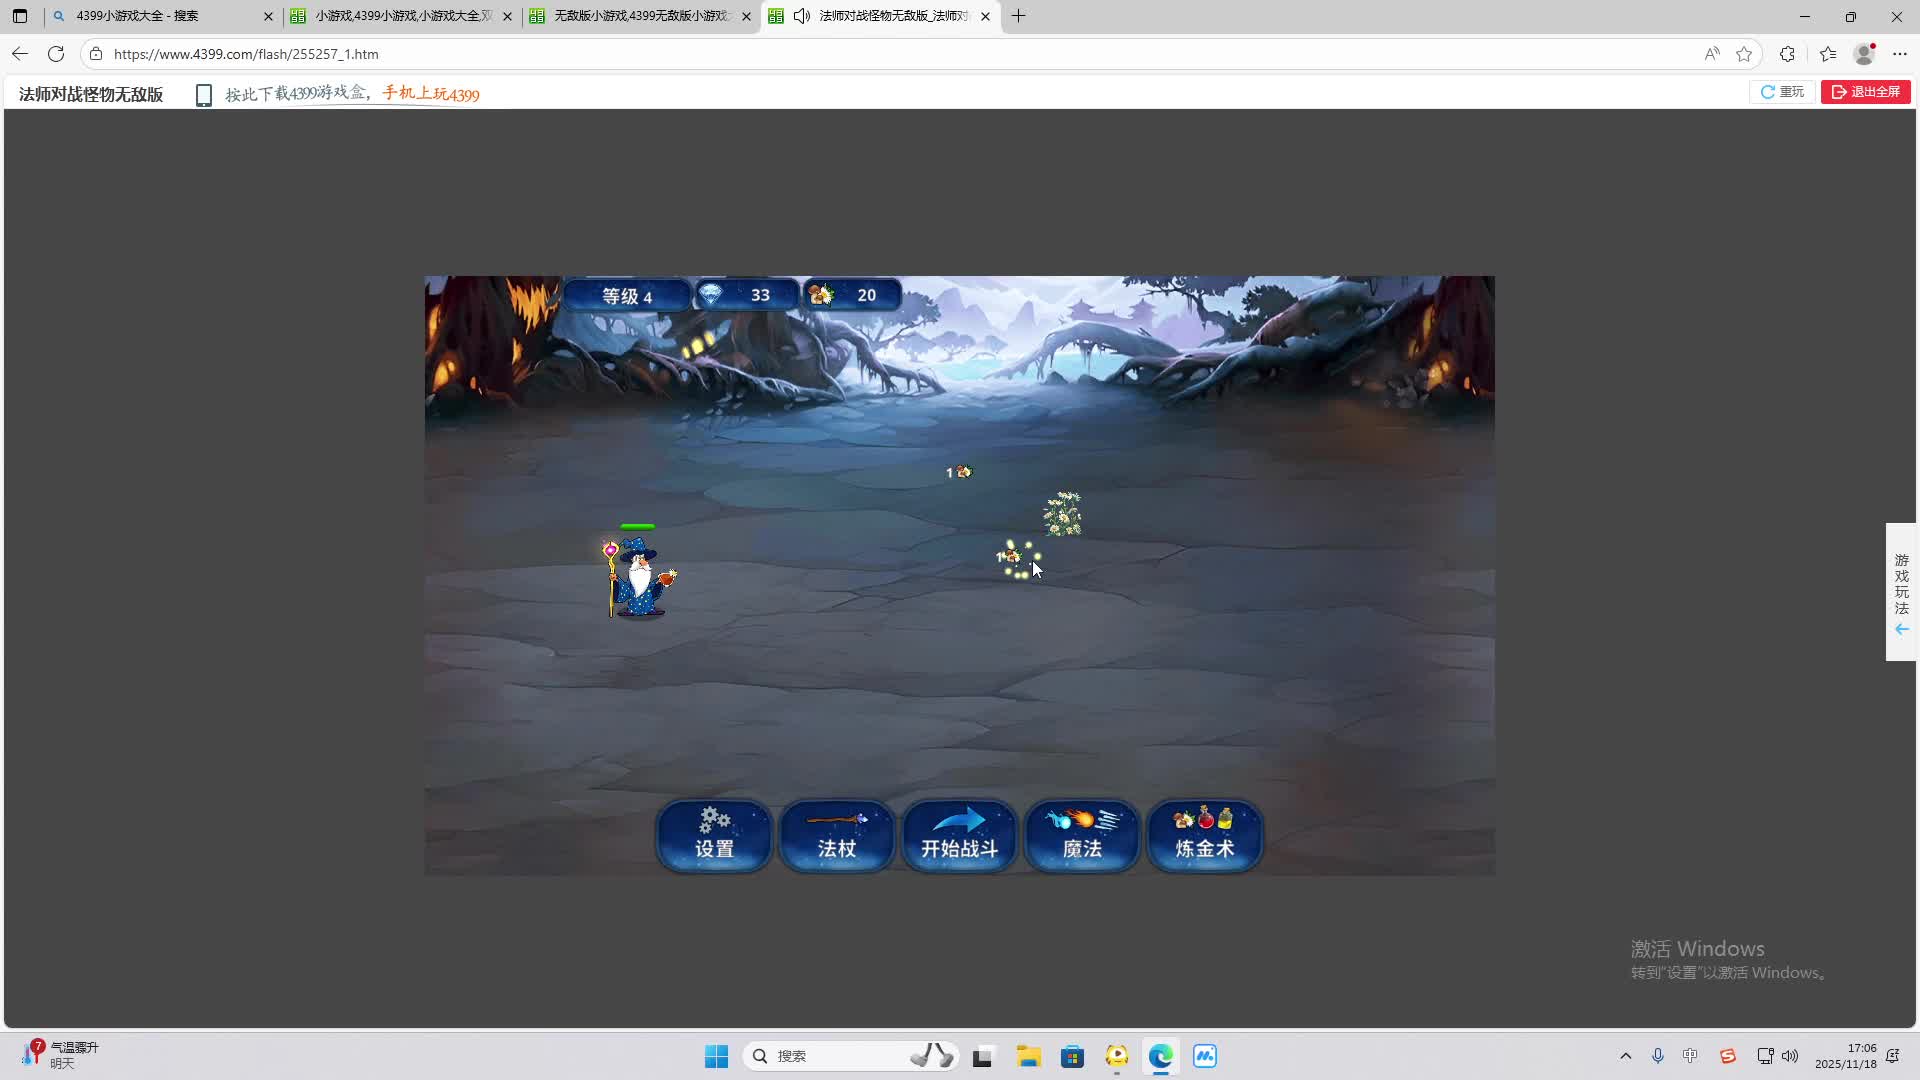Viewport: 1920px width, 1080px height.
Task: Open the 法杖 staff menu
Action: [837, 835]
